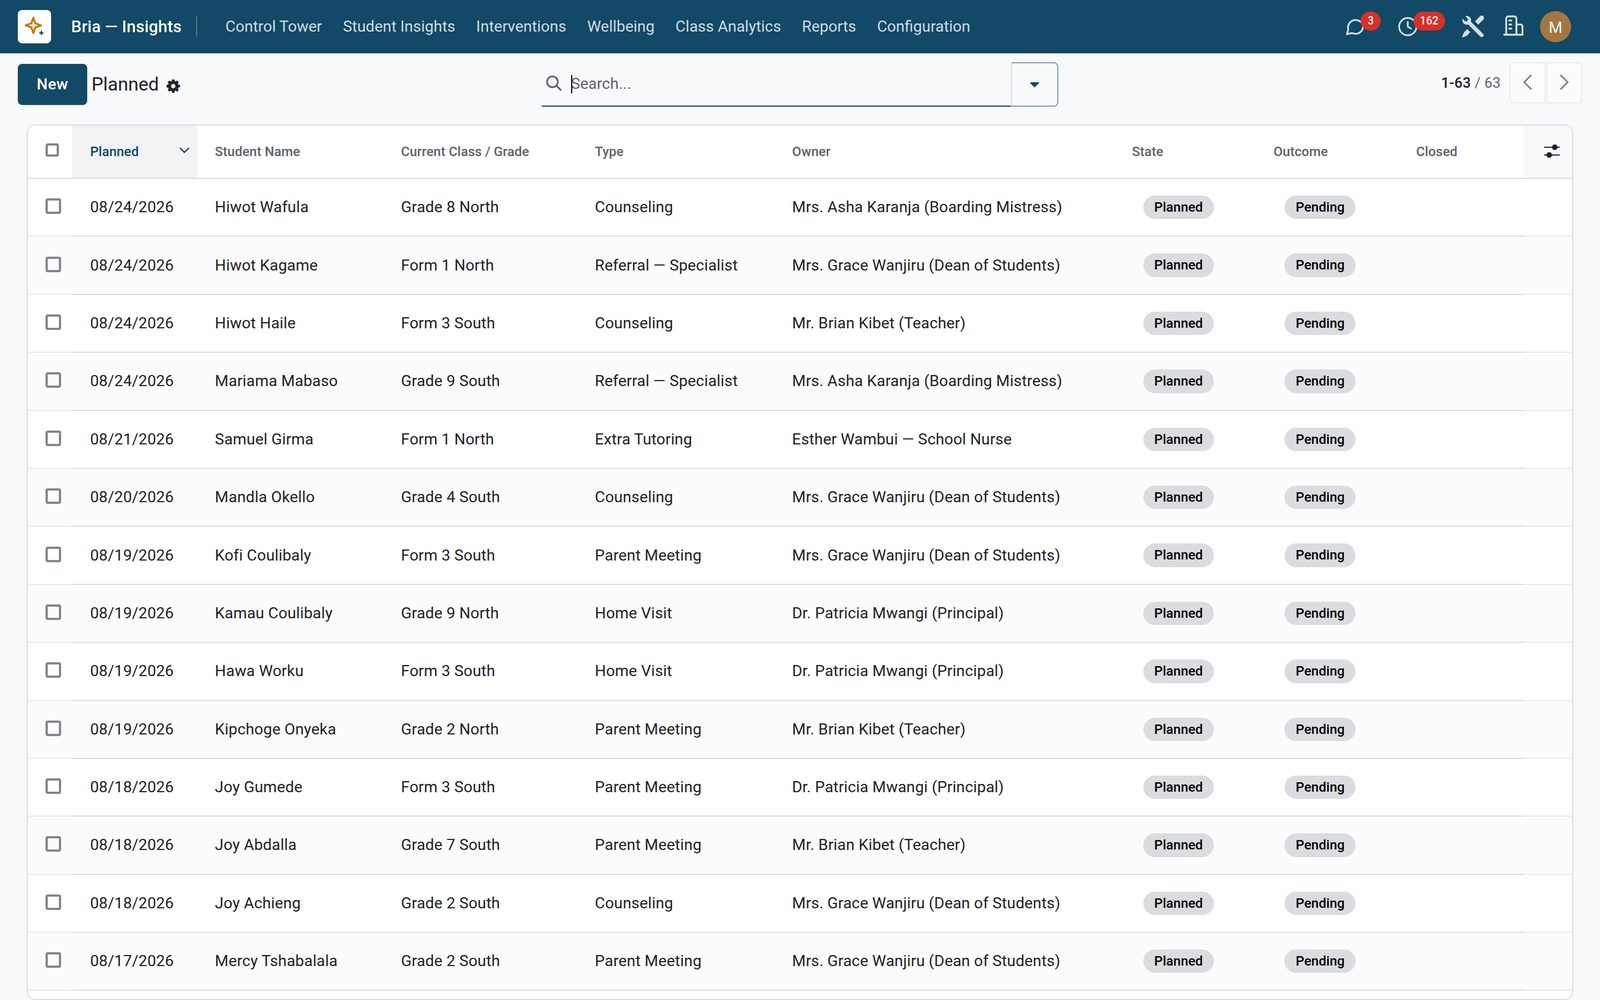Sort by the Planned column header

pos(135,151)
